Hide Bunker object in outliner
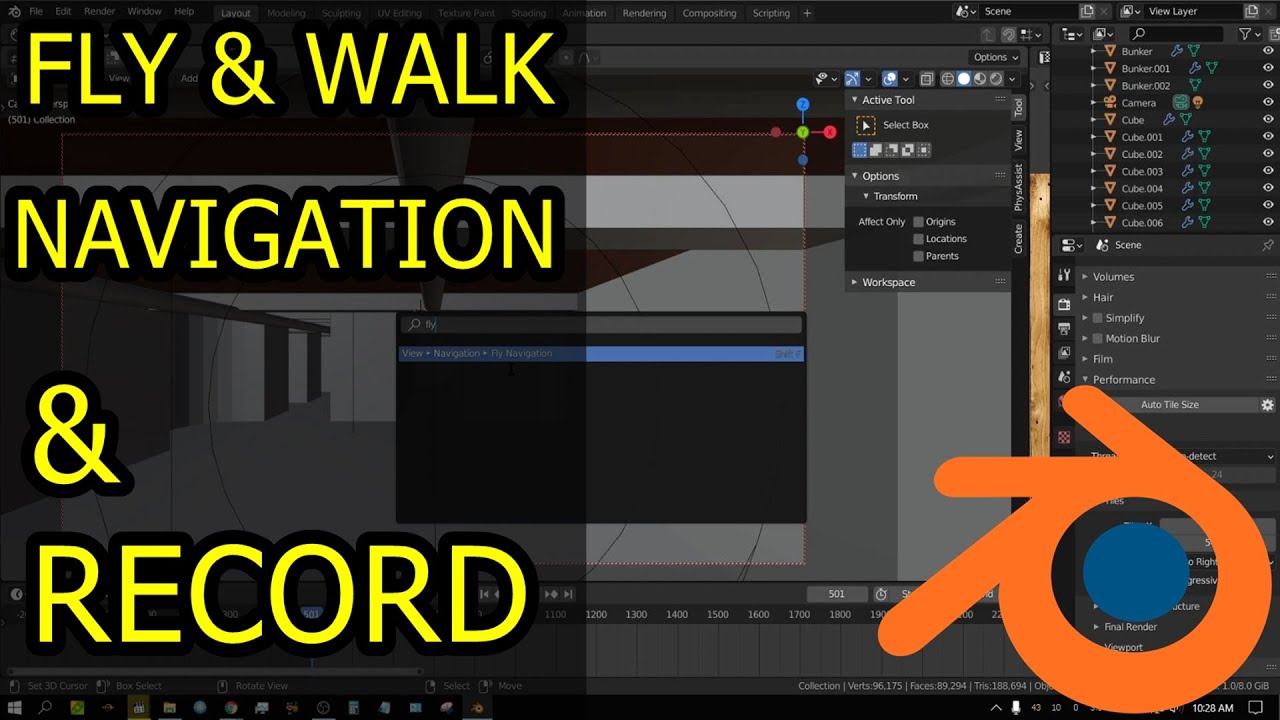1280x720 pixels. tap(1268, 51)
